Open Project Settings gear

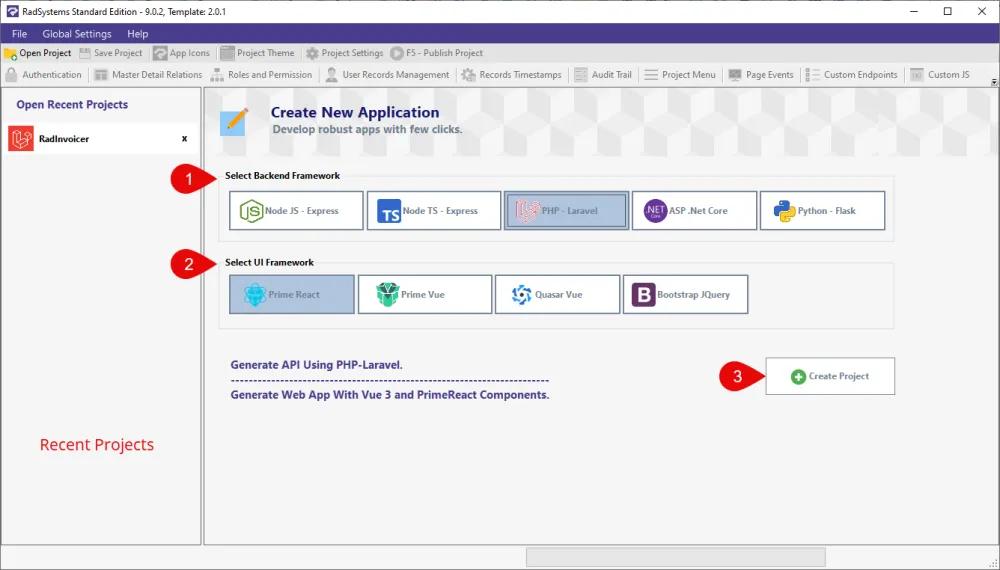pos(344,53)
